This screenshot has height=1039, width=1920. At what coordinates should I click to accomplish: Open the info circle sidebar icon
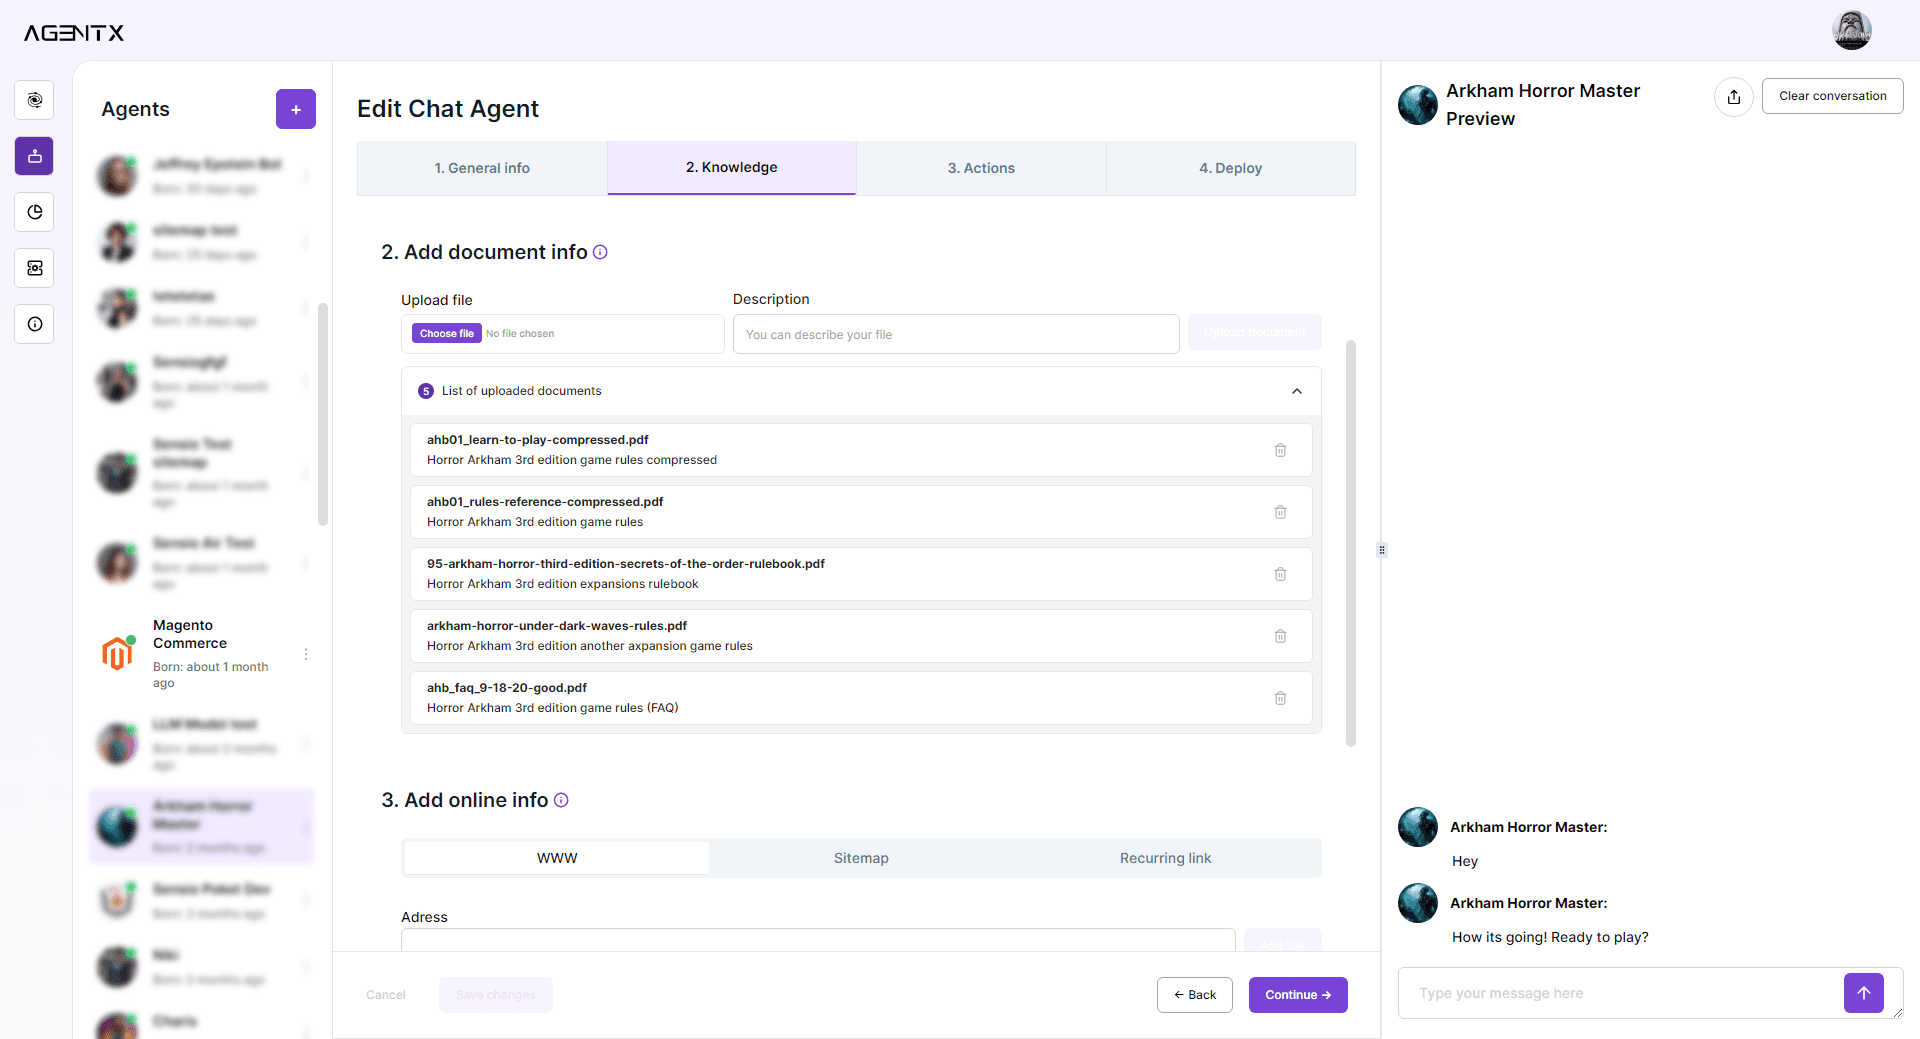[35, 324]
